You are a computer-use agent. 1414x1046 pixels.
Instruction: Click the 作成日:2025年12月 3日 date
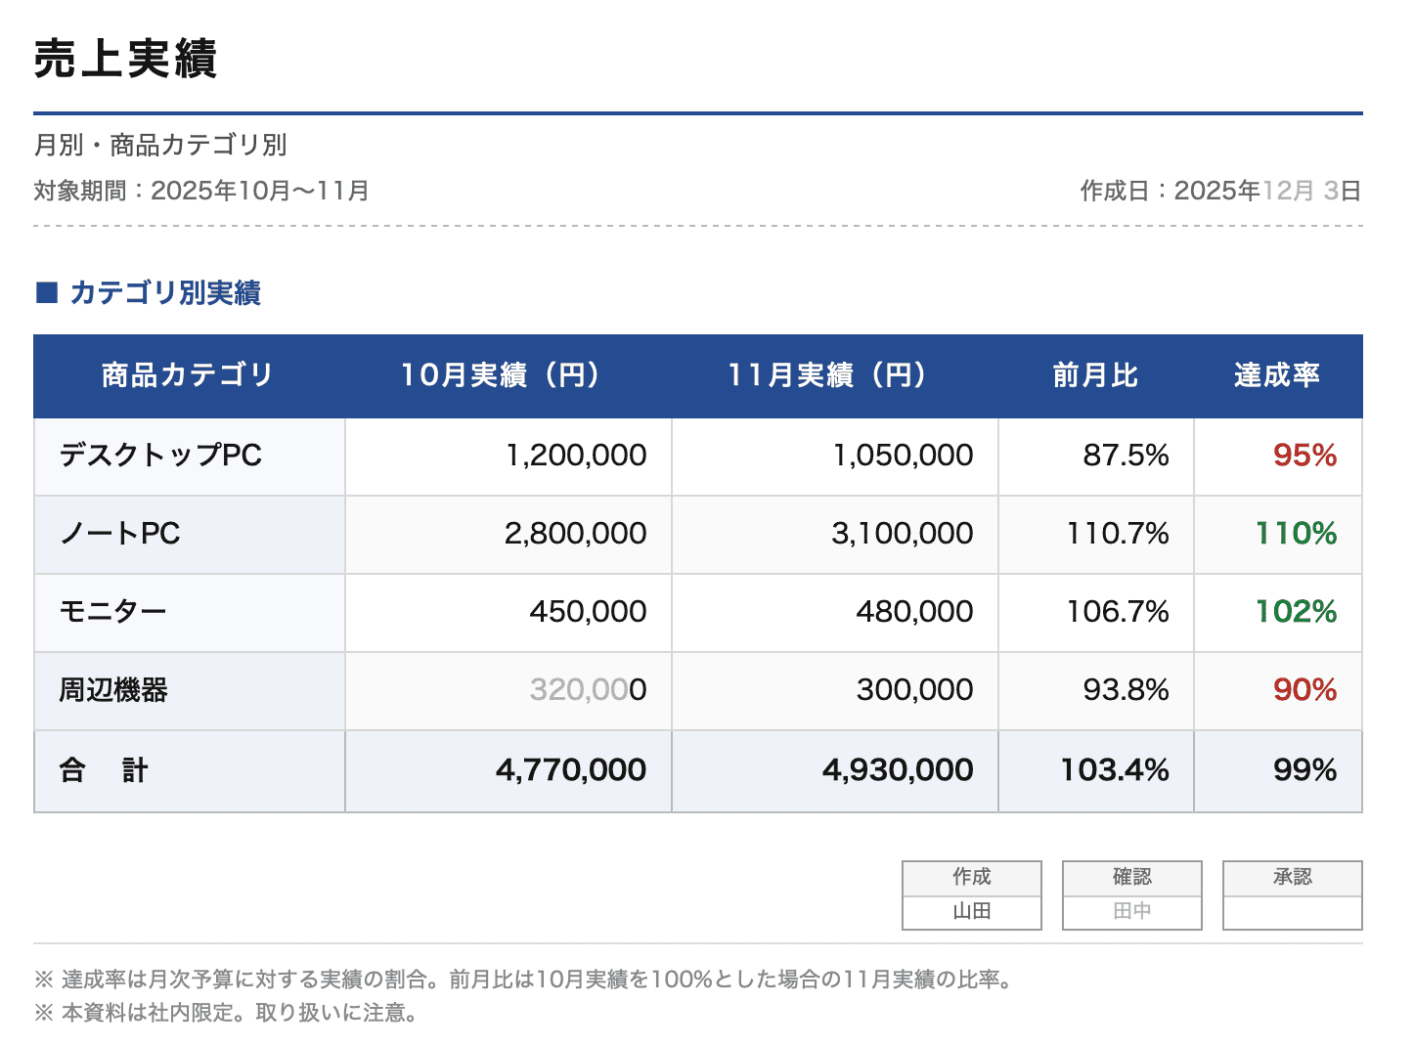pos(1220,190)
